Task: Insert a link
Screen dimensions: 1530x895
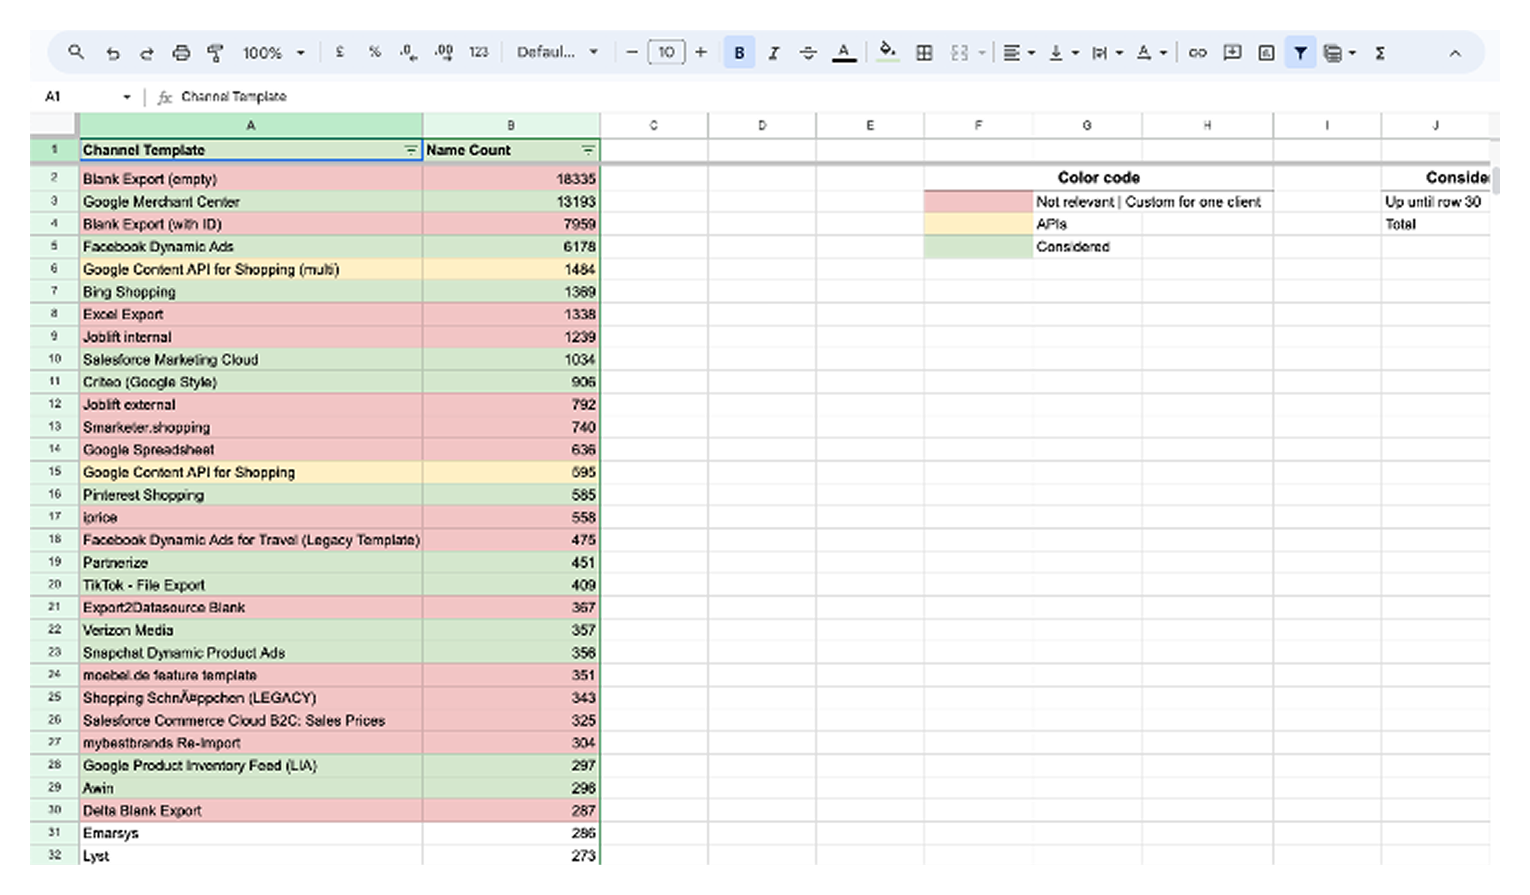Action: [x=1197, y=53]
